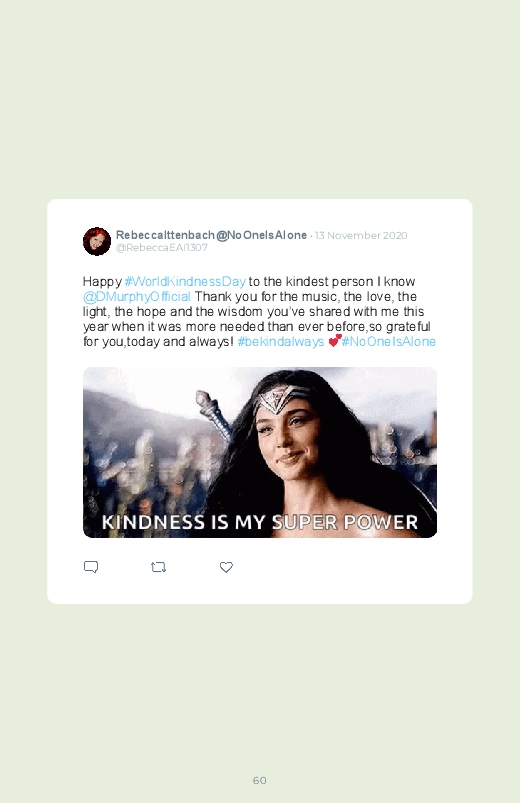Open the #bekindalways hashtag

click(281, 342)
